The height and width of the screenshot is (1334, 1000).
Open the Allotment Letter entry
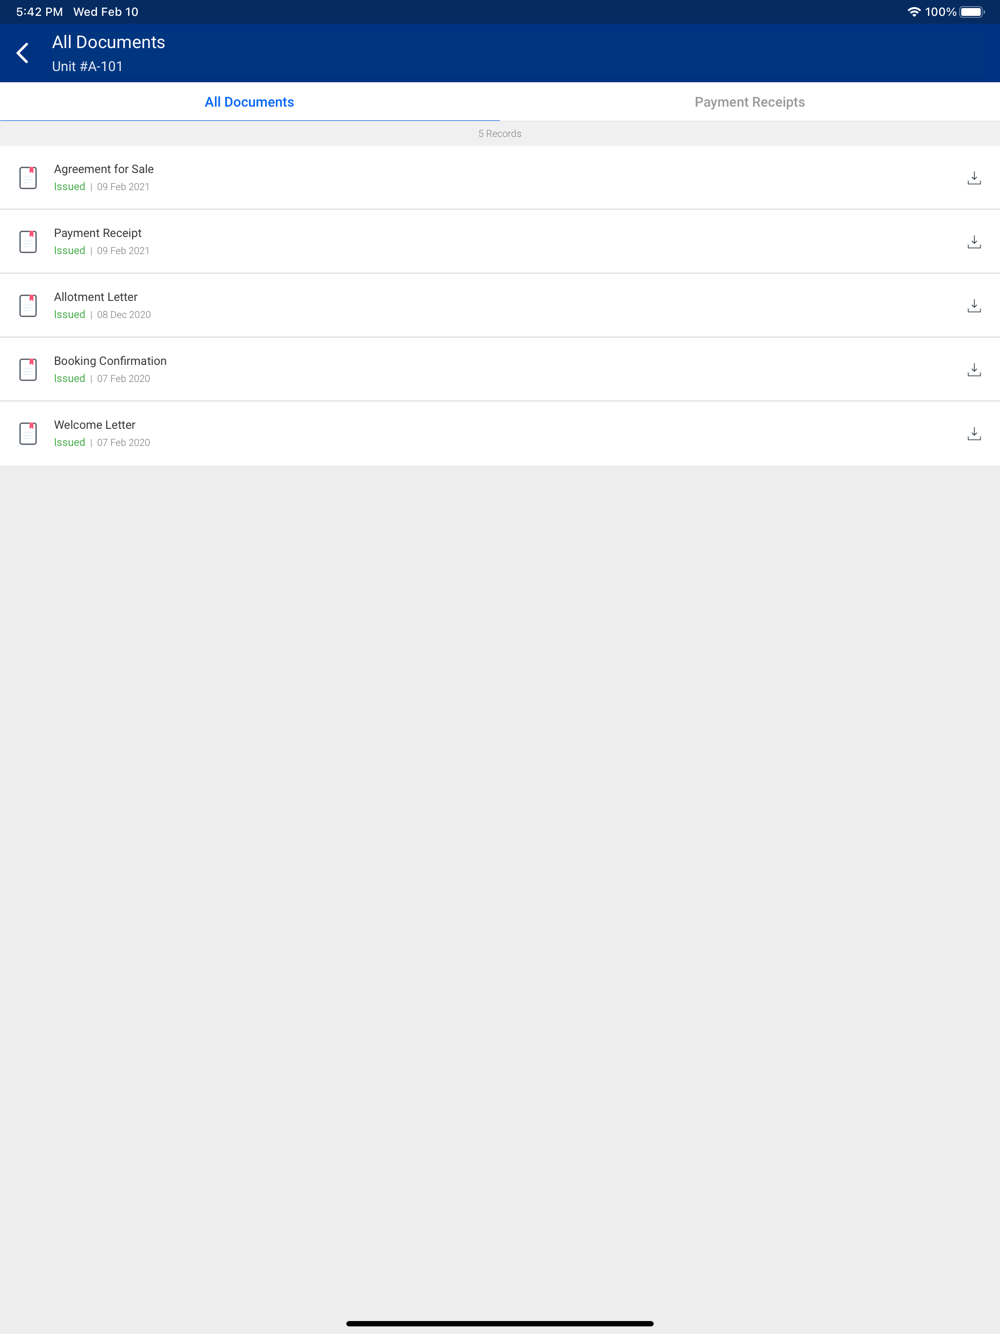[x=500, y=306]
